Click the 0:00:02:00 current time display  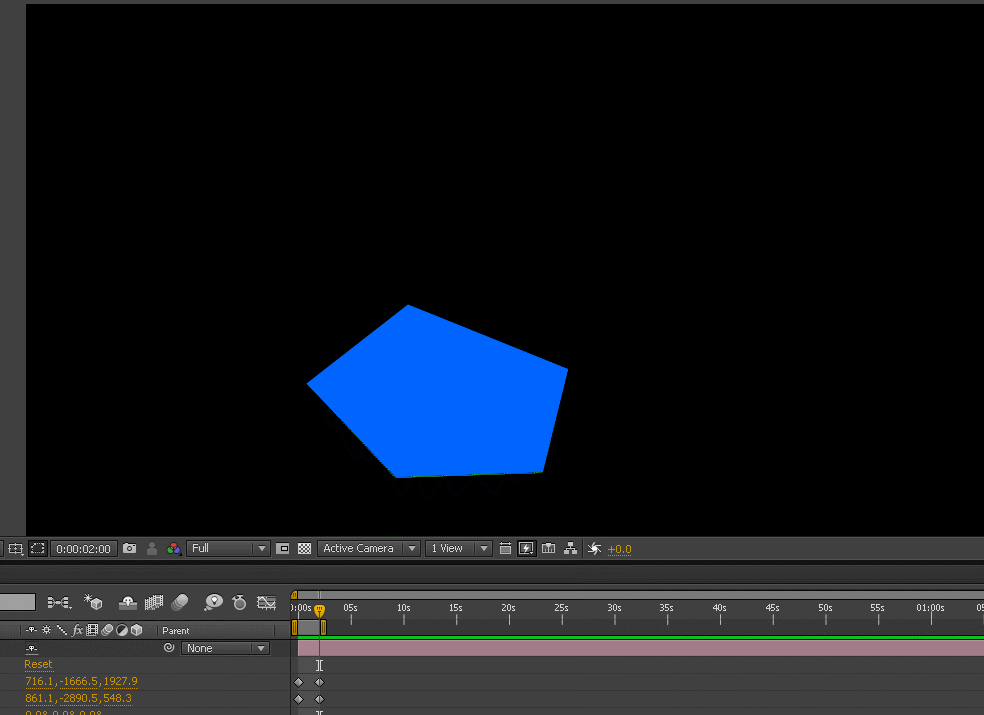point(83,549)
